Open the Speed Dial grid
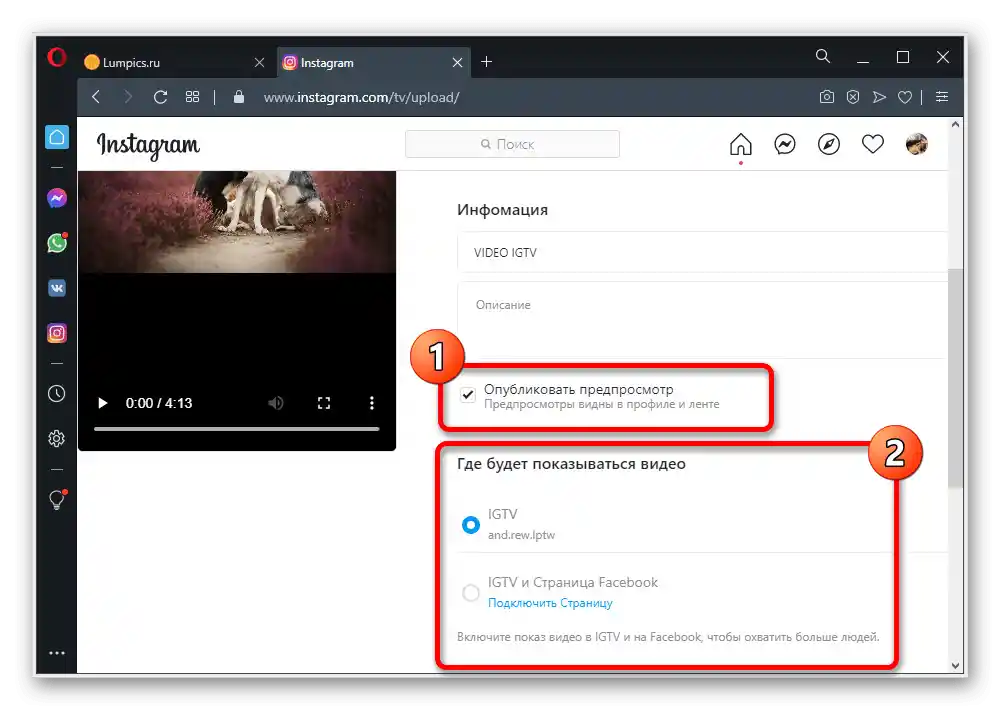1000x710 pixels. click(192, 97)
